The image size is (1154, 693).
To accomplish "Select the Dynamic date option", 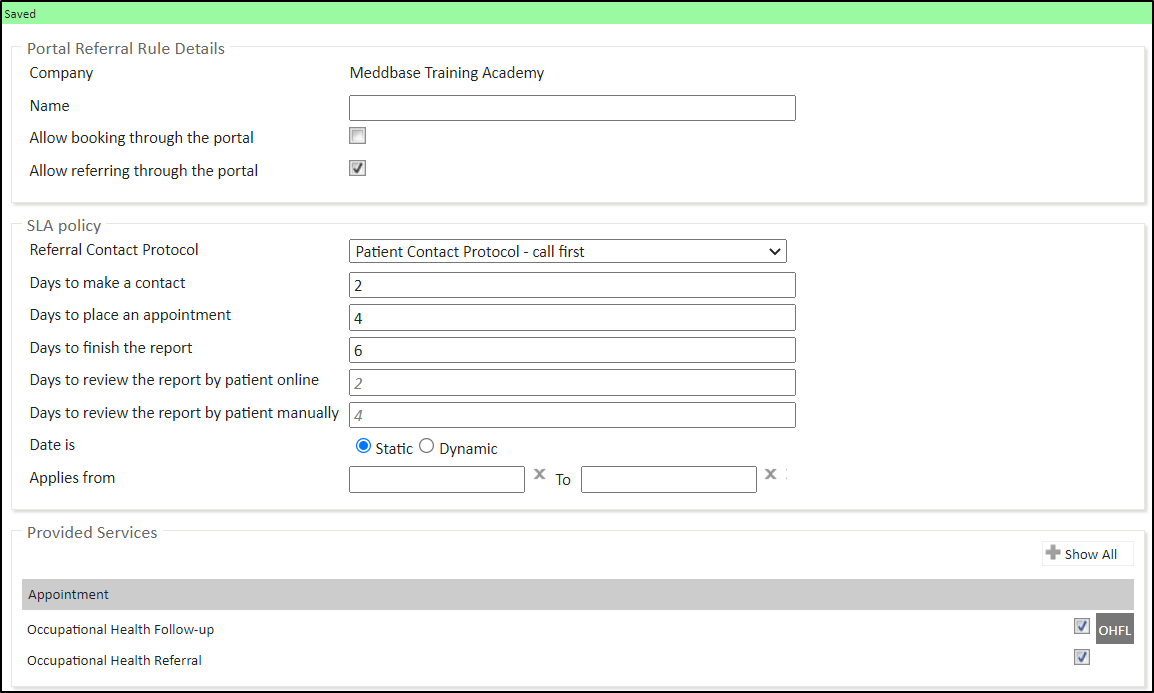I will 427,446.
